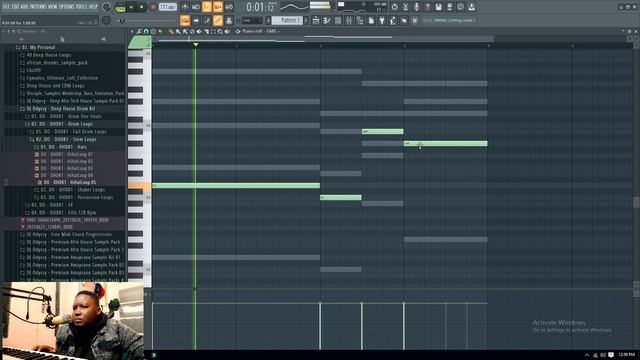Image resolution: width=640 pixels, height=360 pixels.
Task: Open the channel rack grid icon
Action: (x=338, y=20)
